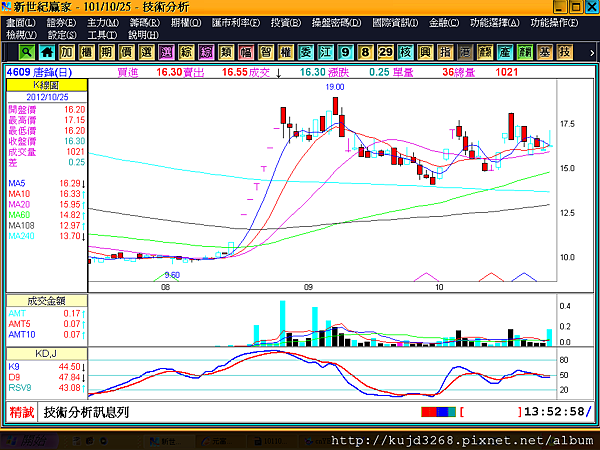The image size is (600, 450).
Task: Open the 期權(O) menu
Action: coord(186,23)
